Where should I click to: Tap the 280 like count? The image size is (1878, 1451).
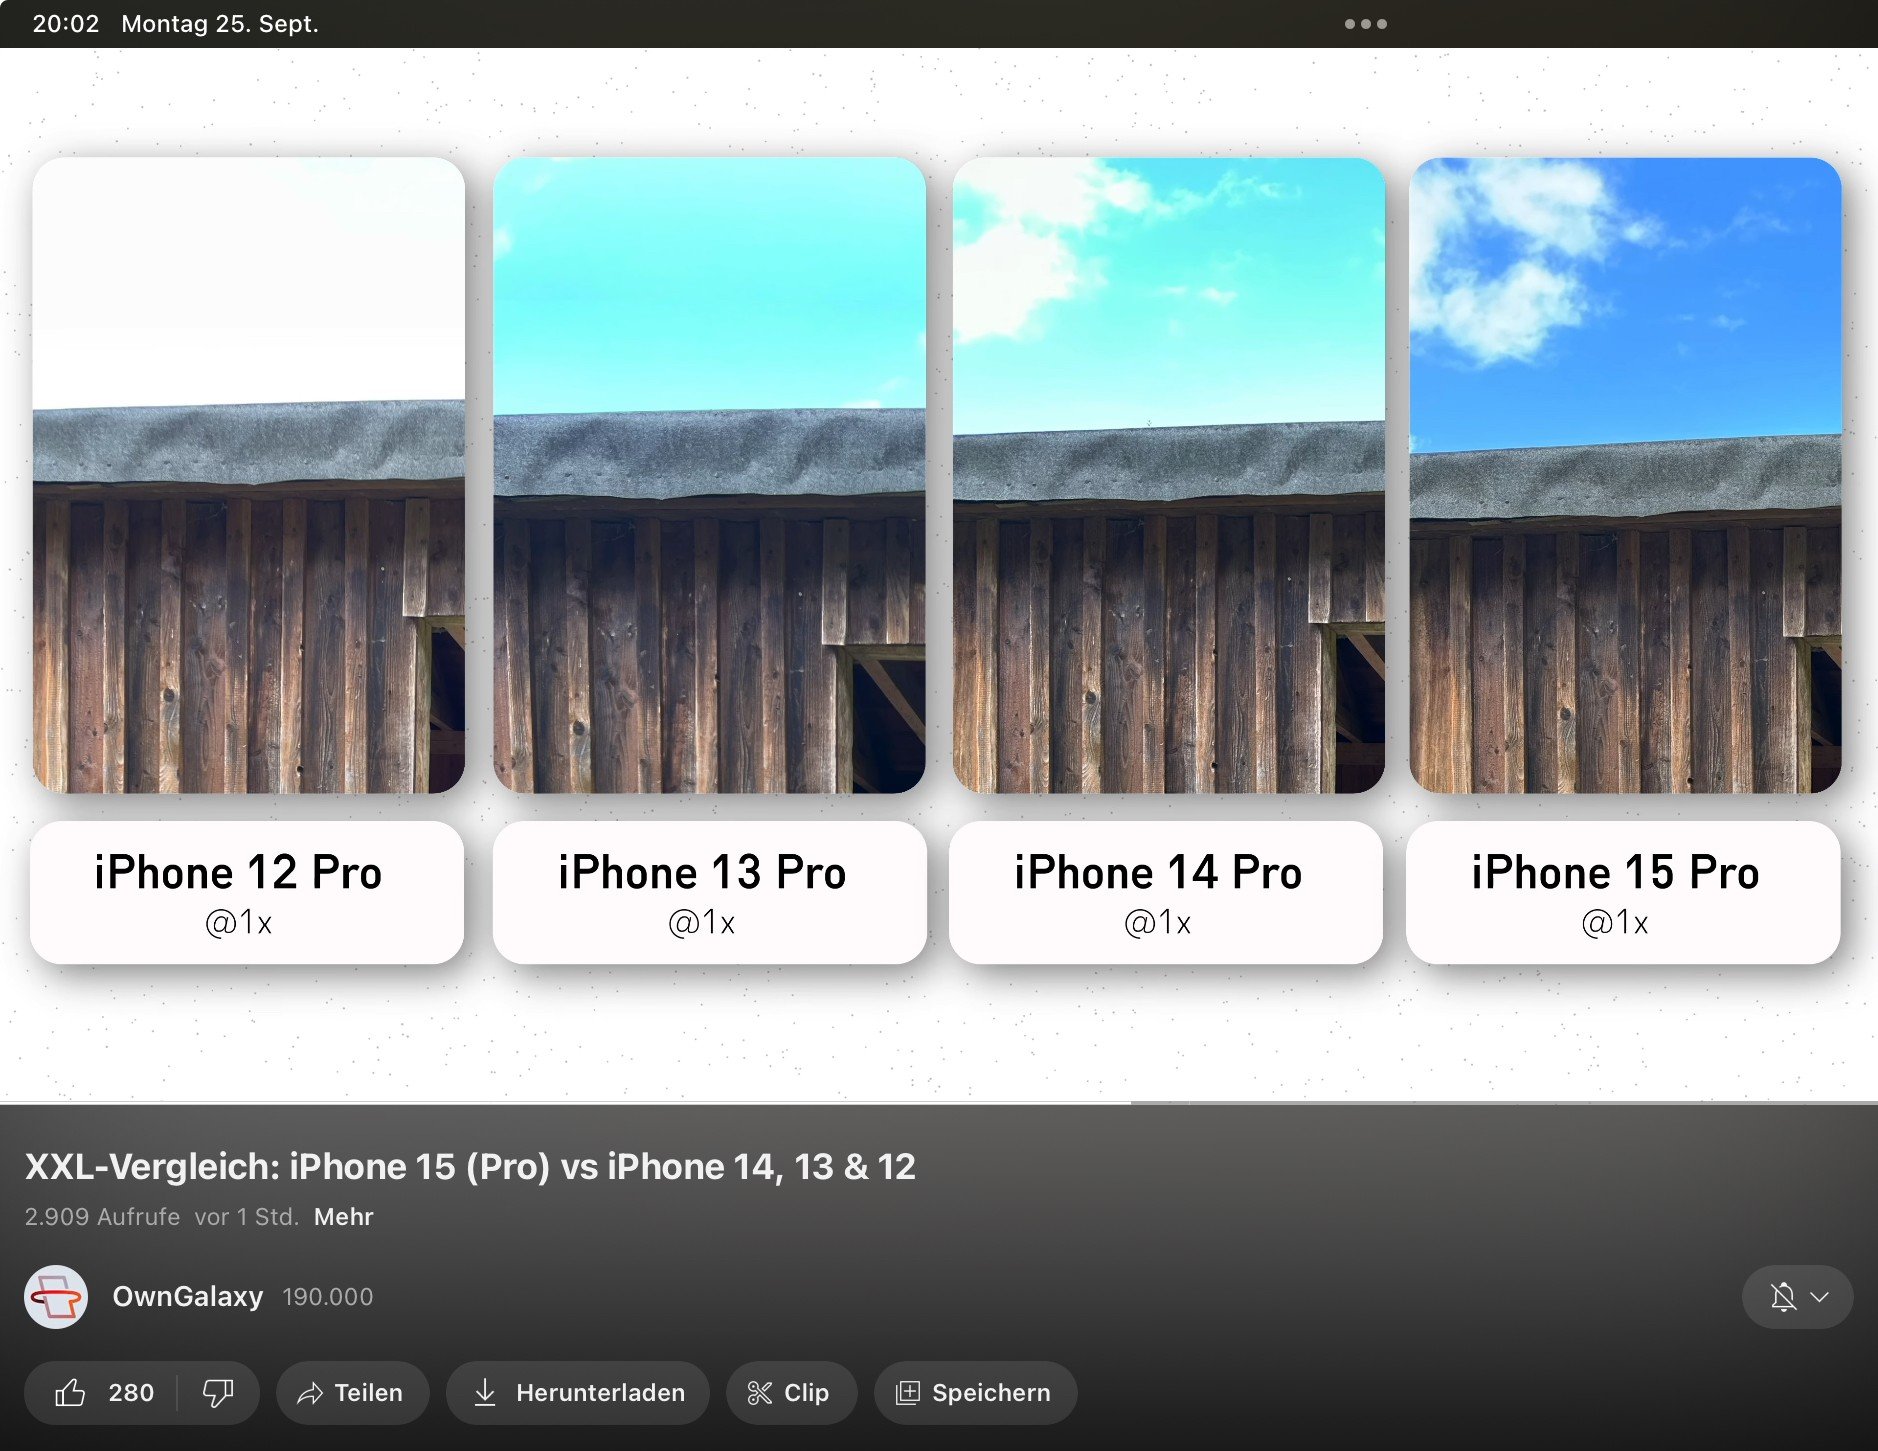[131, 1393]
